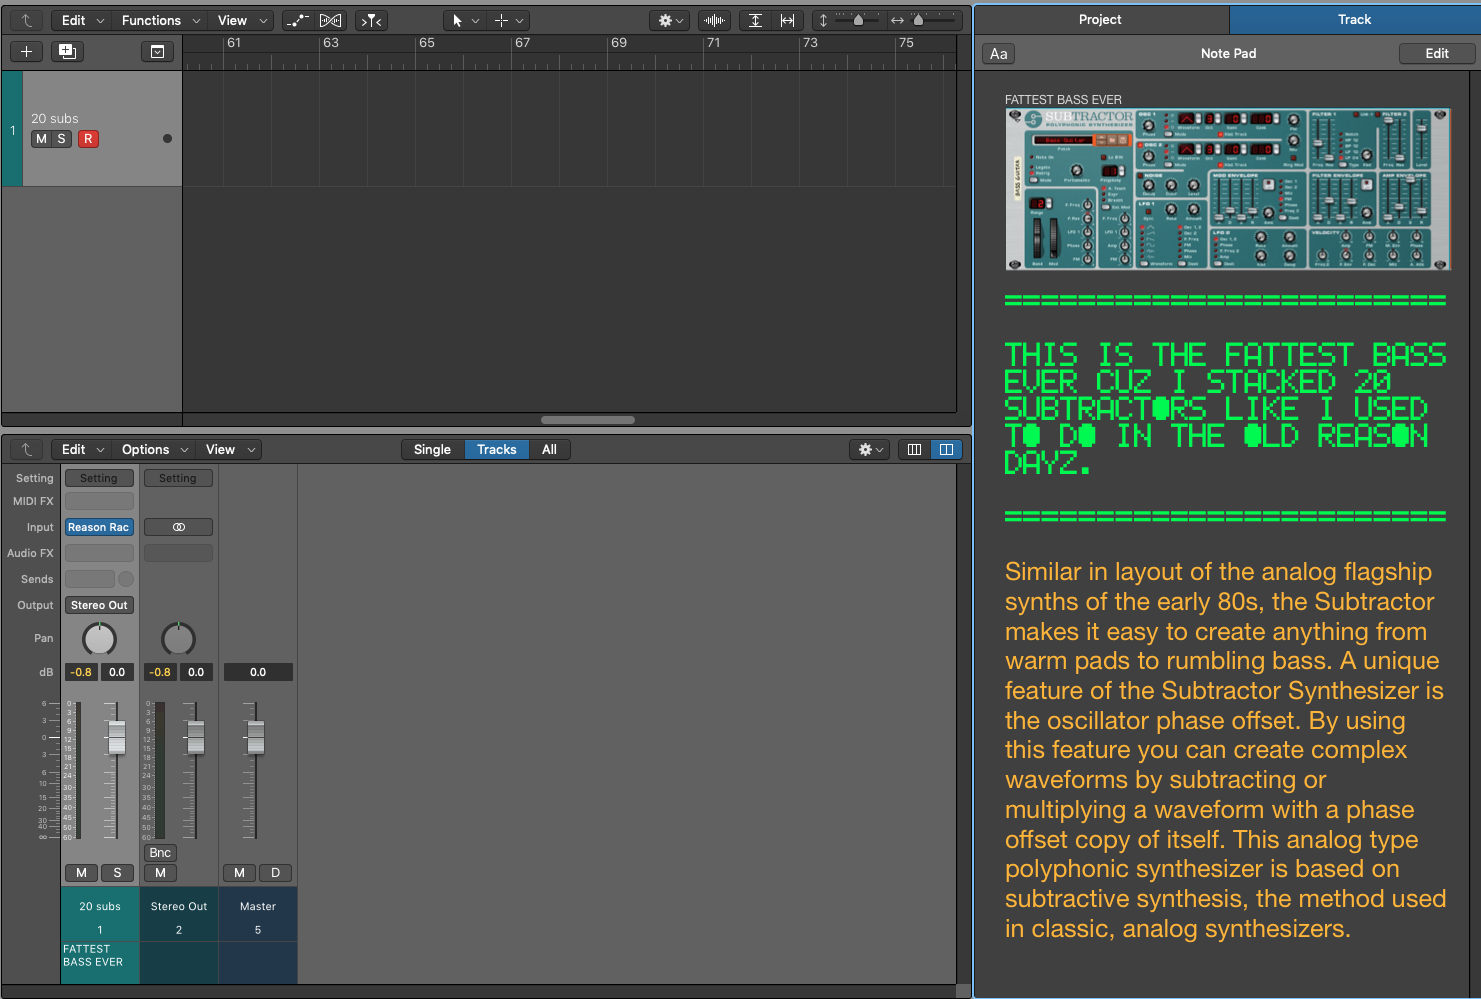This screenshot has width=1481, height=999.
Task: Click the horizontal auto zoom icon
Action: tap(788, 20)
